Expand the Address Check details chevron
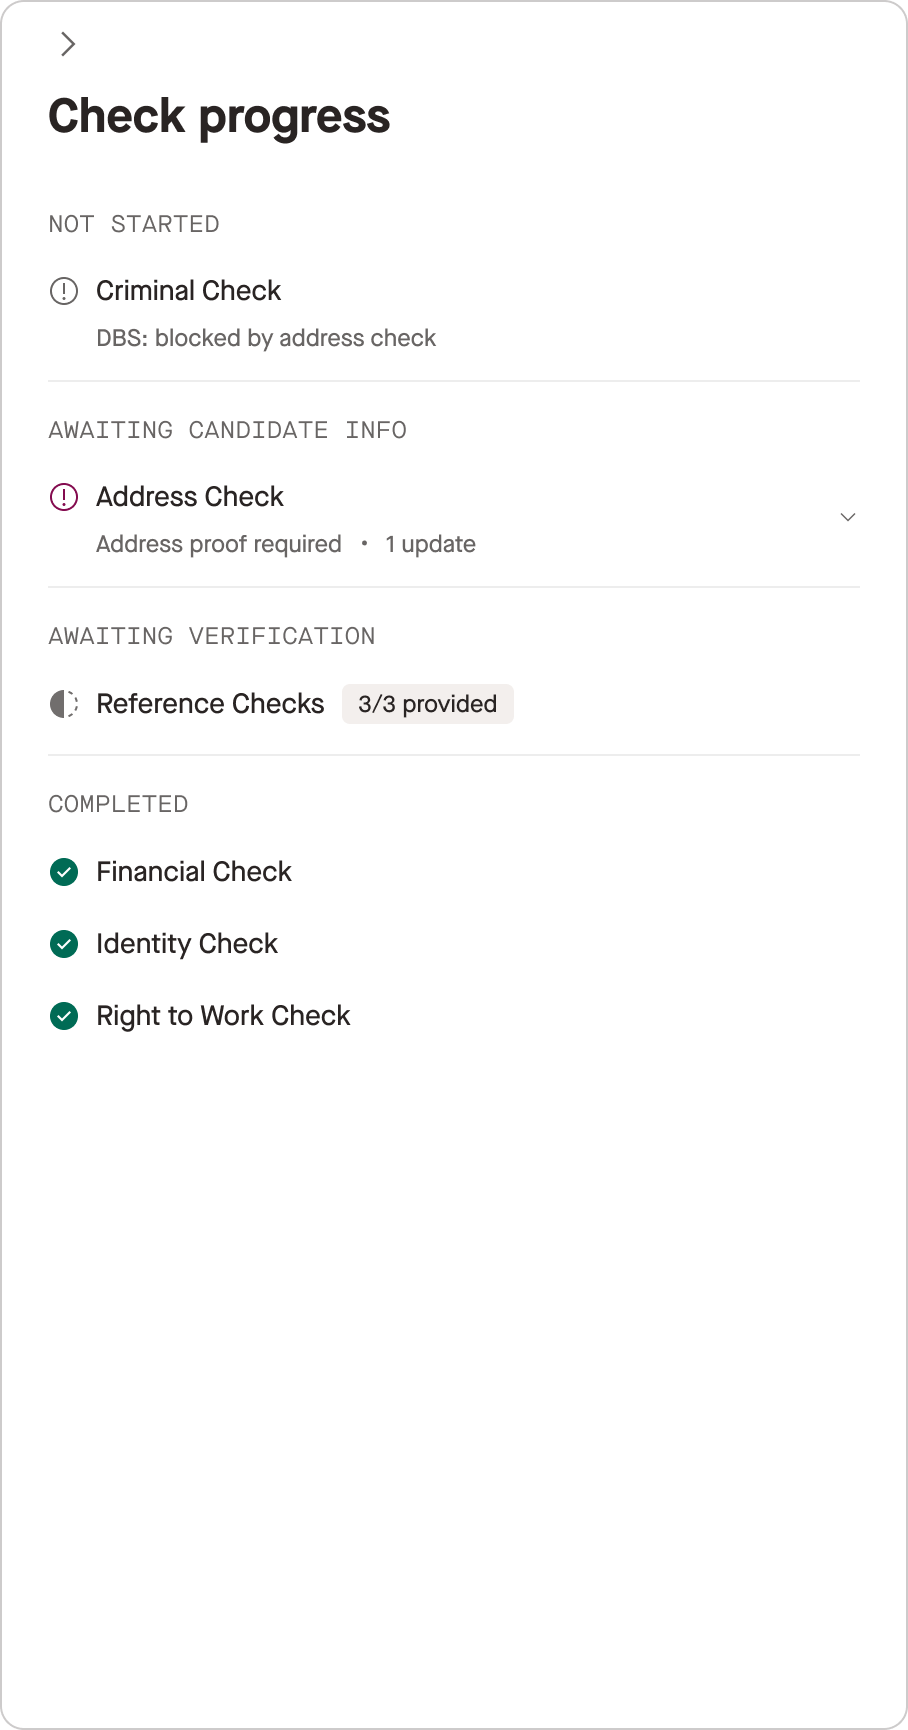The height and width of the screenshot is (1730, 908). click(x=848, y=517)
